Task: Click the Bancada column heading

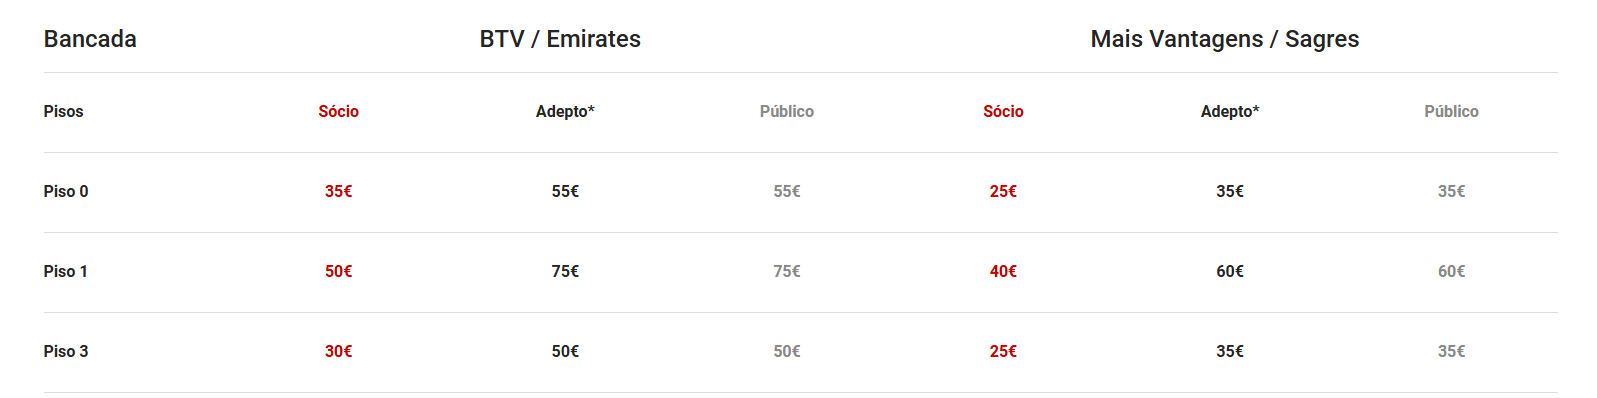Action: [90, 39]
